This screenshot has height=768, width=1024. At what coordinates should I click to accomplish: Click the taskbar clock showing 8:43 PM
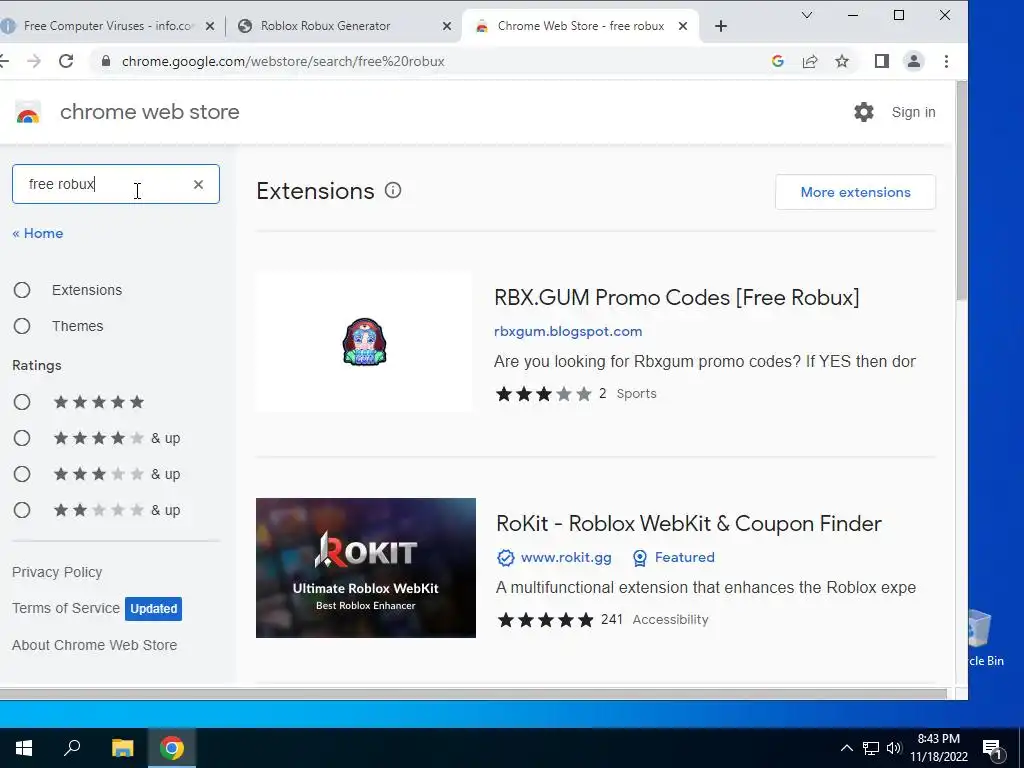[938, 748]
